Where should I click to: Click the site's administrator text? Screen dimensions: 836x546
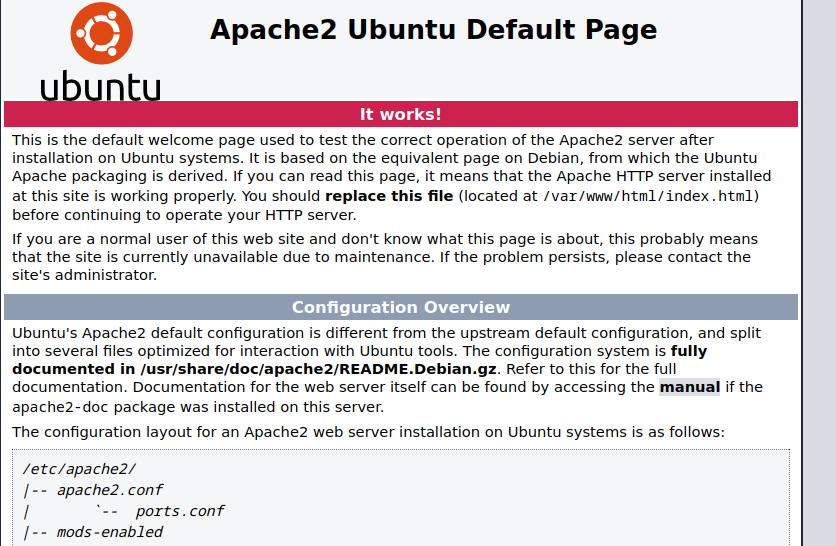(x=84, y=275)
